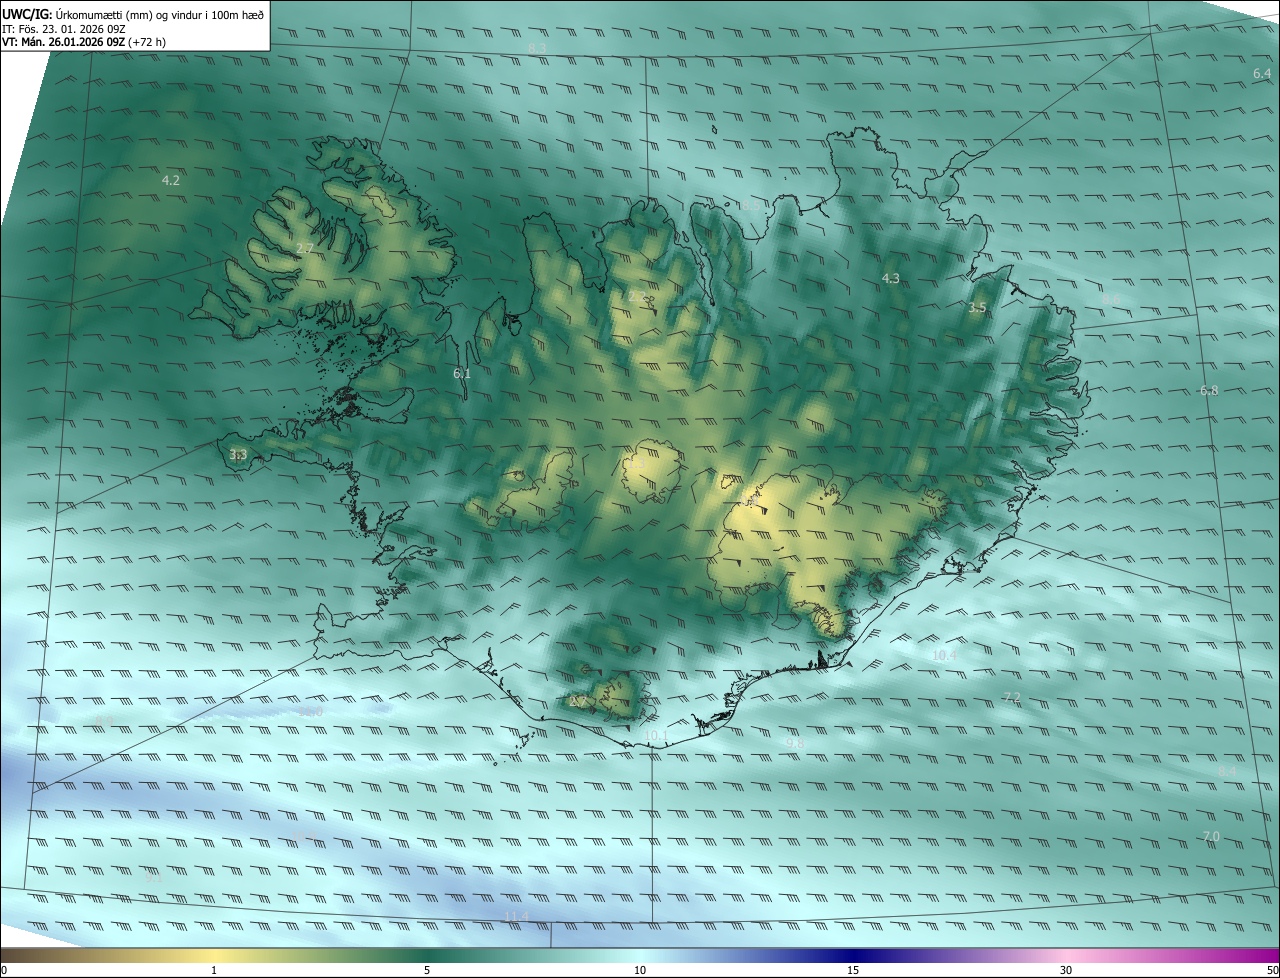
Task: Click the "(+72 h)" forecast offset
Action: 147,42
